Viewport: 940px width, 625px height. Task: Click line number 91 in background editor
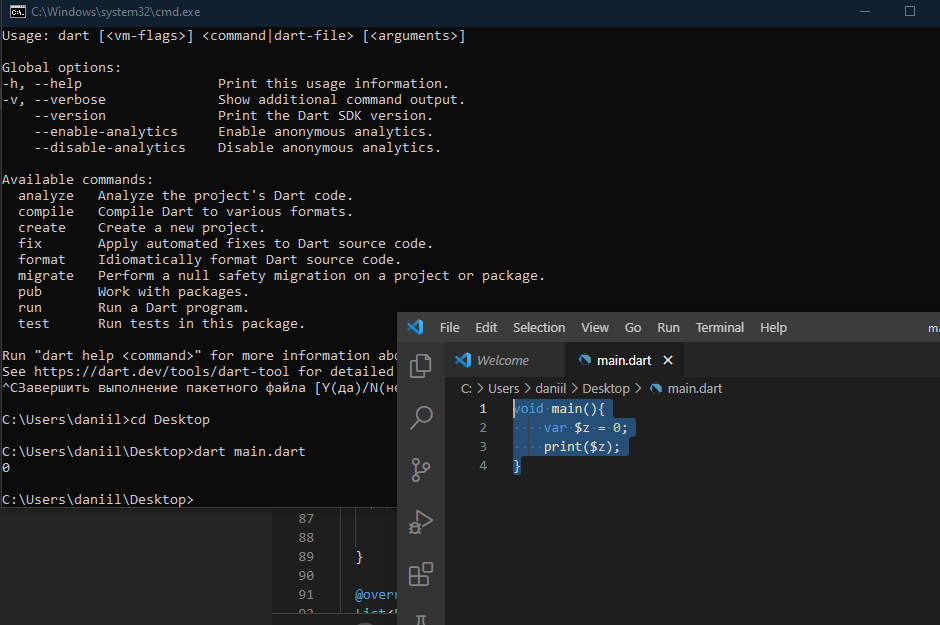tap(306, 595)
